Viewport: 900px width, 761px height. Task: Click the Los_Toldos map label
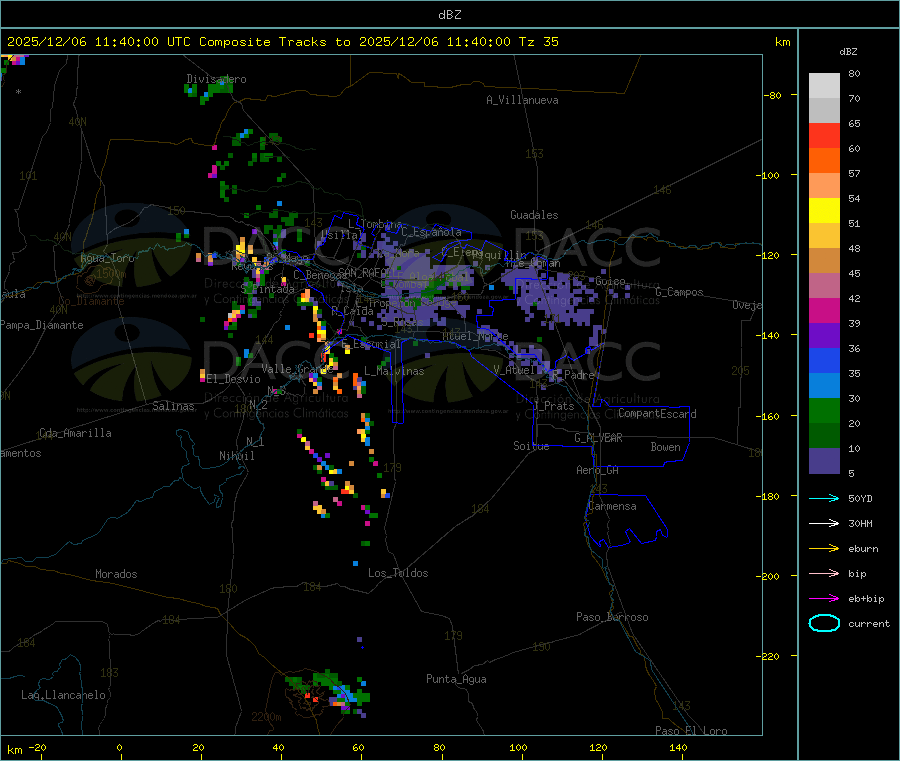398,573
